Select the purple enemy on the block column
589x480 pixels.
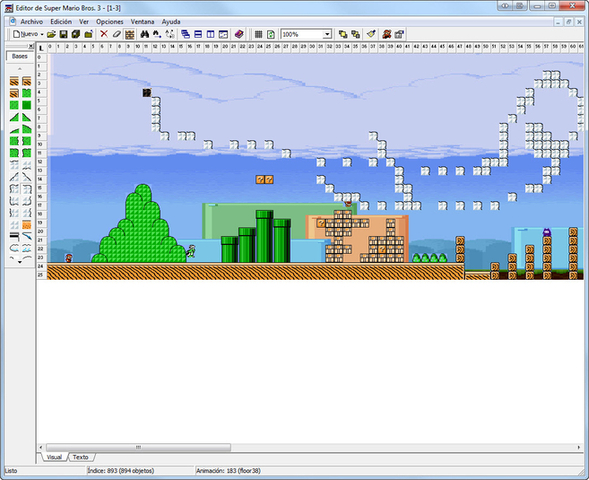(x=547, y=232)
